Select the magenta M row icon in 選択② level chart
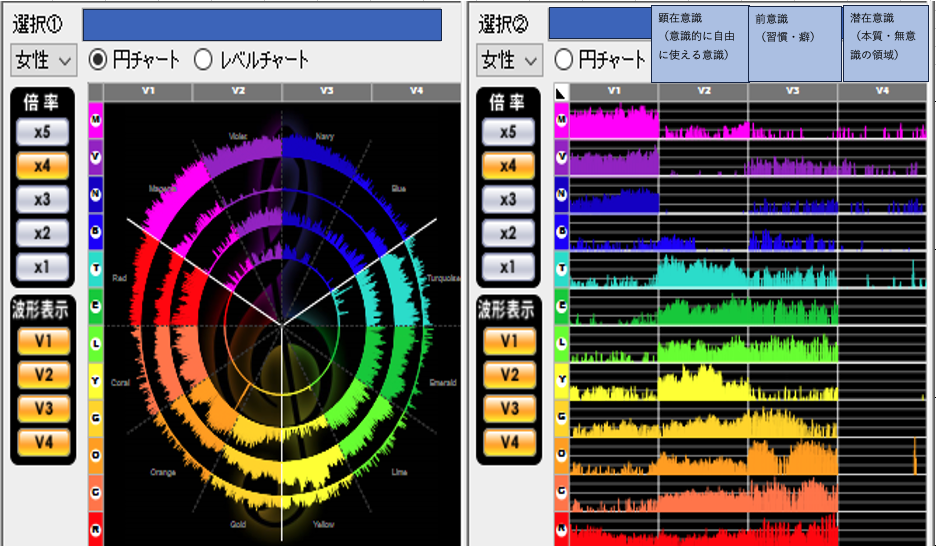The height and width of the screenshot is (546, 936). pos(561,120)
